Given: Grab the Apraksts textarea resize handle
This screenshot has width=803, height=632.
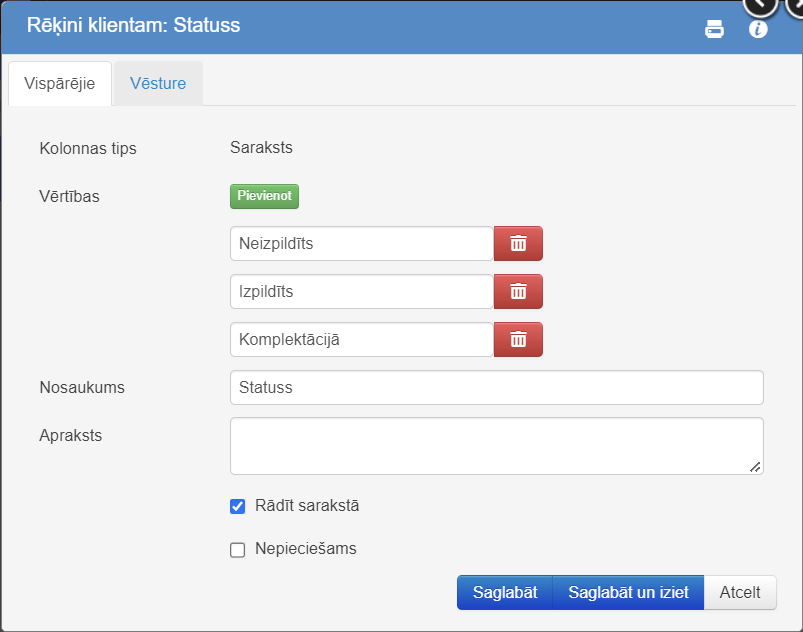Looking at the screenshot, I should click(x=755, y=467).
